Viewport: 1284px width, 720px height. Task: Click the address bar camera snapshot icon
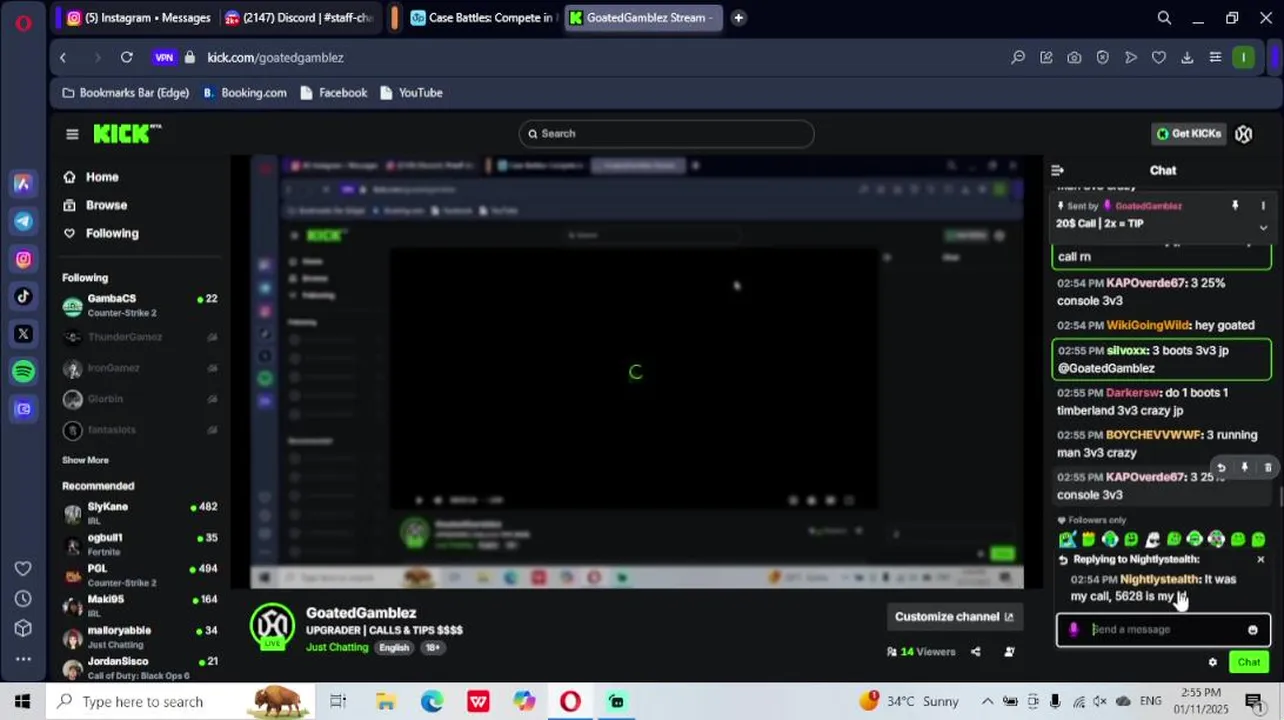1074,57
